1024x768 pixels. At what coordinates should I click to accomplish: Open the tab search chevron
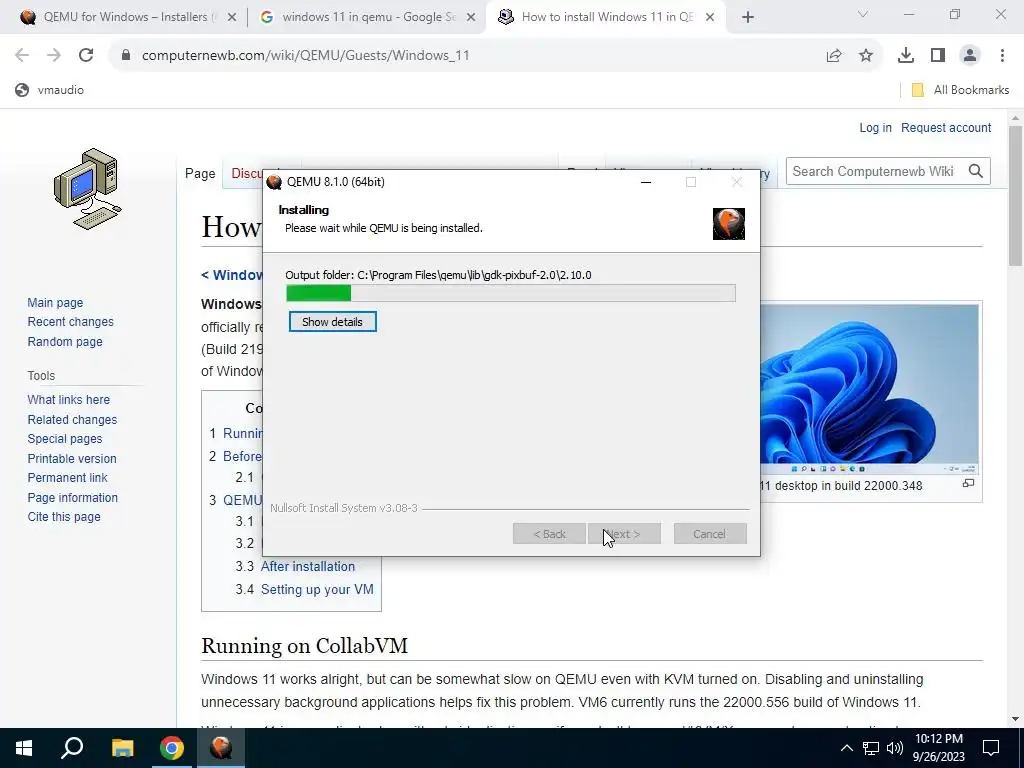pyautogui.click(x=863, y=14)
